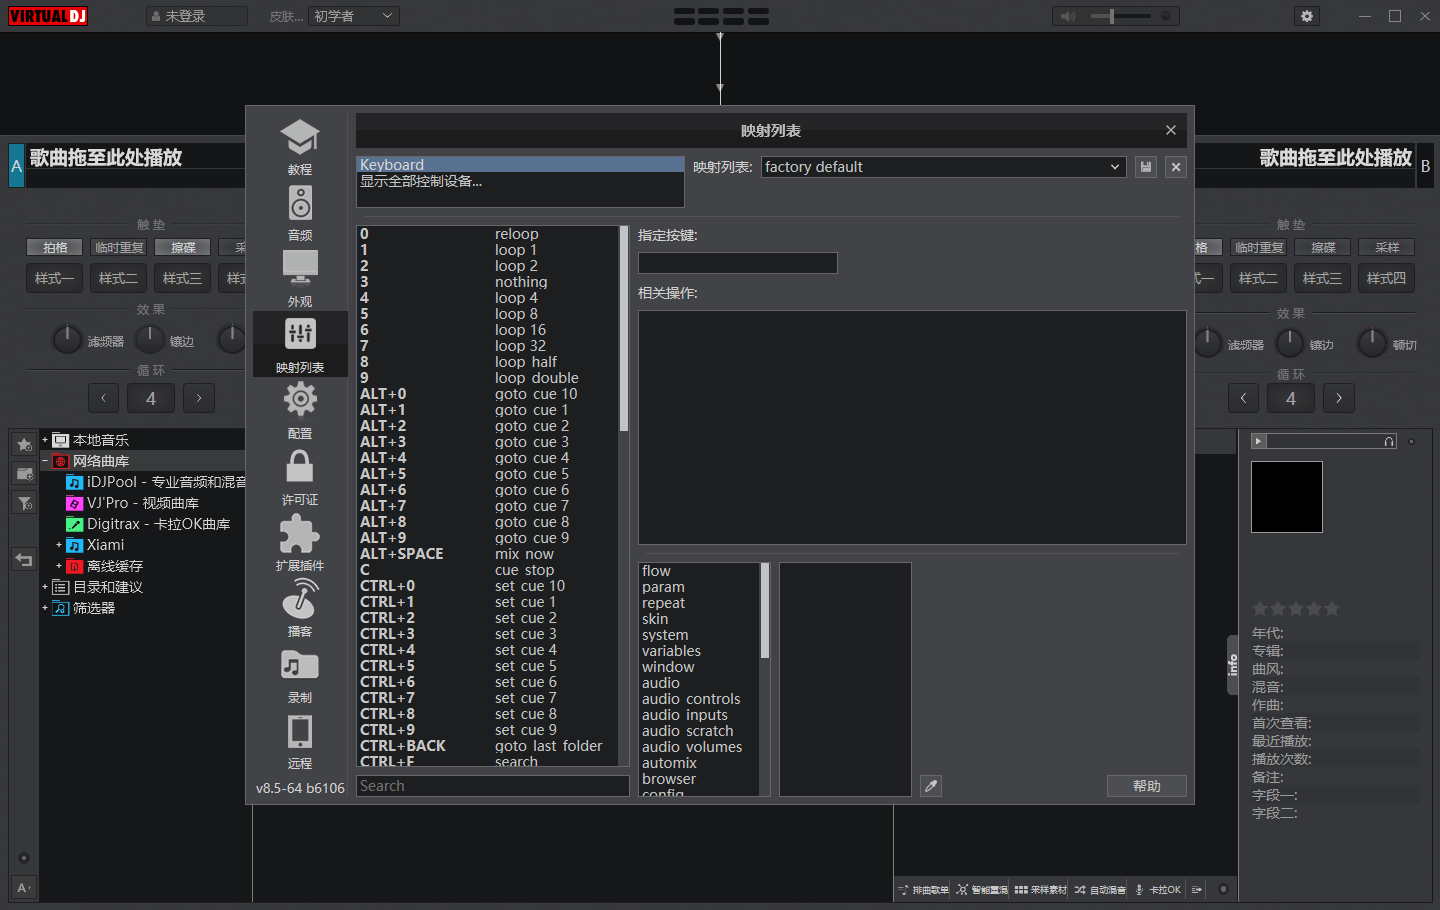
Task: Click the Search field under key list
Action: (492, 786)
